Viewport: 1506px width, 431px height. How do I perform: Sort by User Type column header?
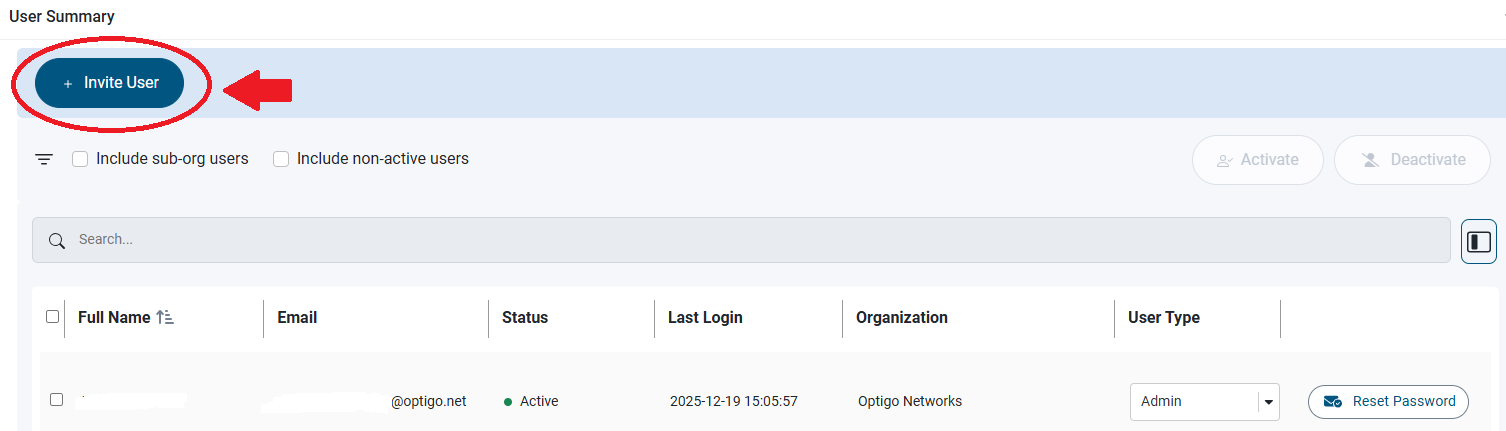tap(1164, 317)
